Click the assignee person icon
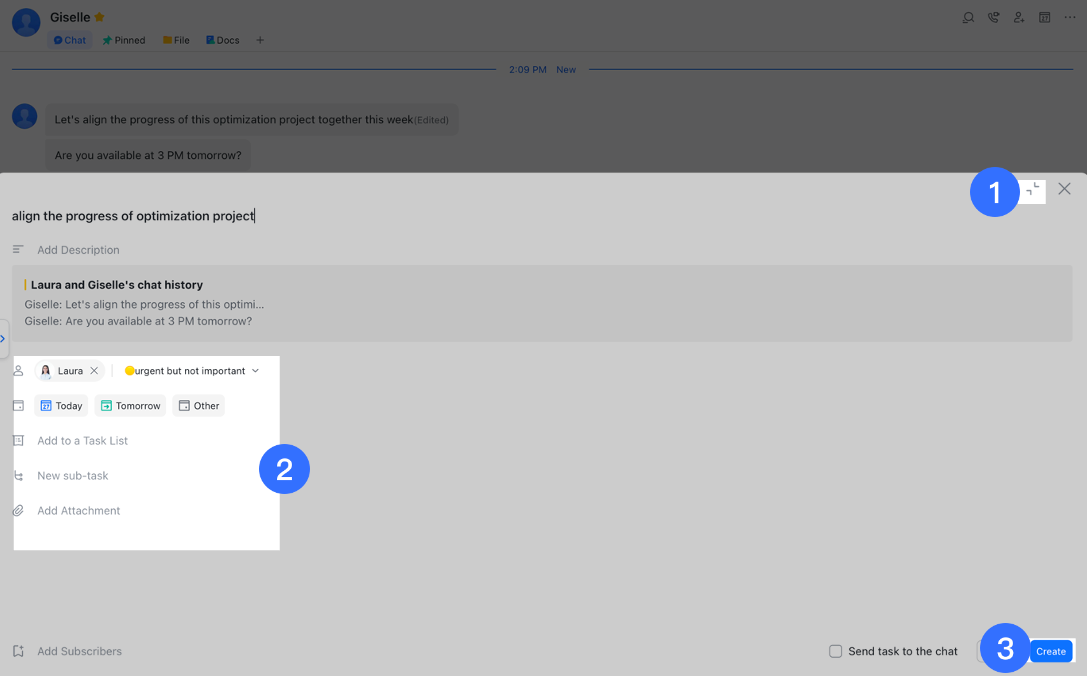Image resolution: width=1088 pixels, height=676 pixels. [x=17, y=370]
